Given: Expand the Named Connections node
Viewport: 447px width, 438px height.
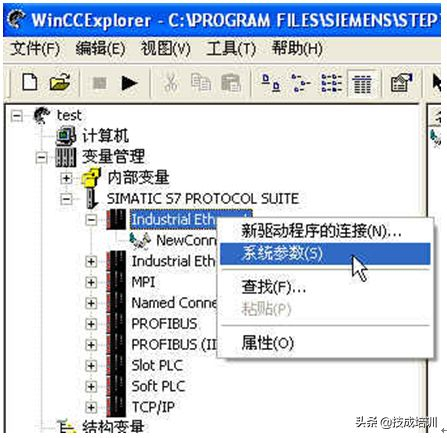Looking at the screenshot, I should click(x=91, y=303).
